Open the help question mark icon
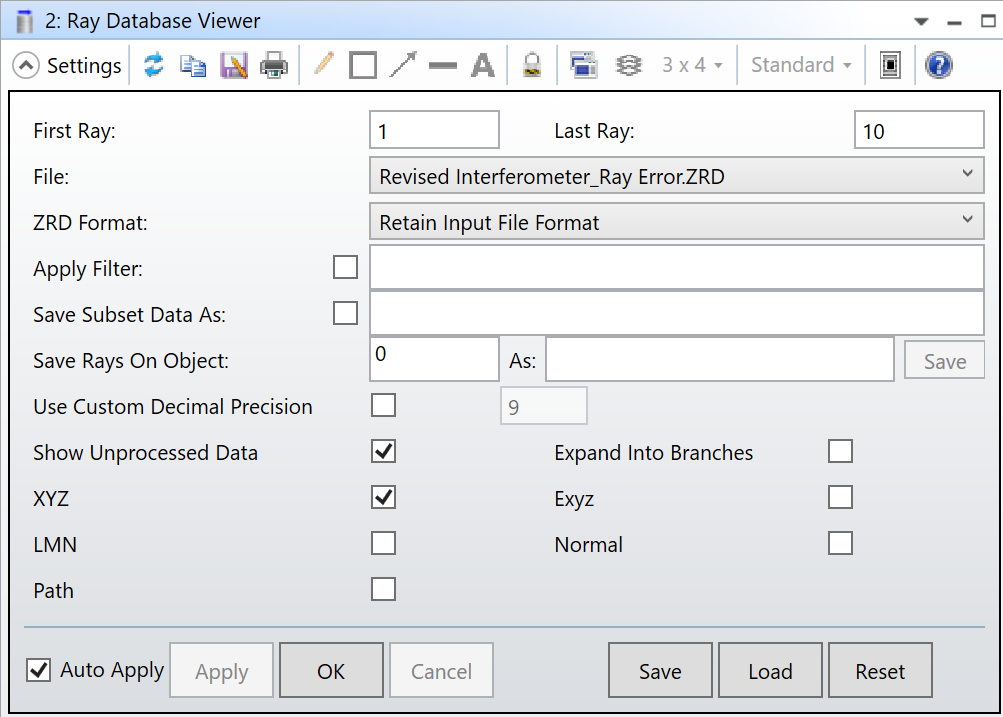The width and height of the screenshot is (1003, 717). pyautogui.click(x=938, y=65)
